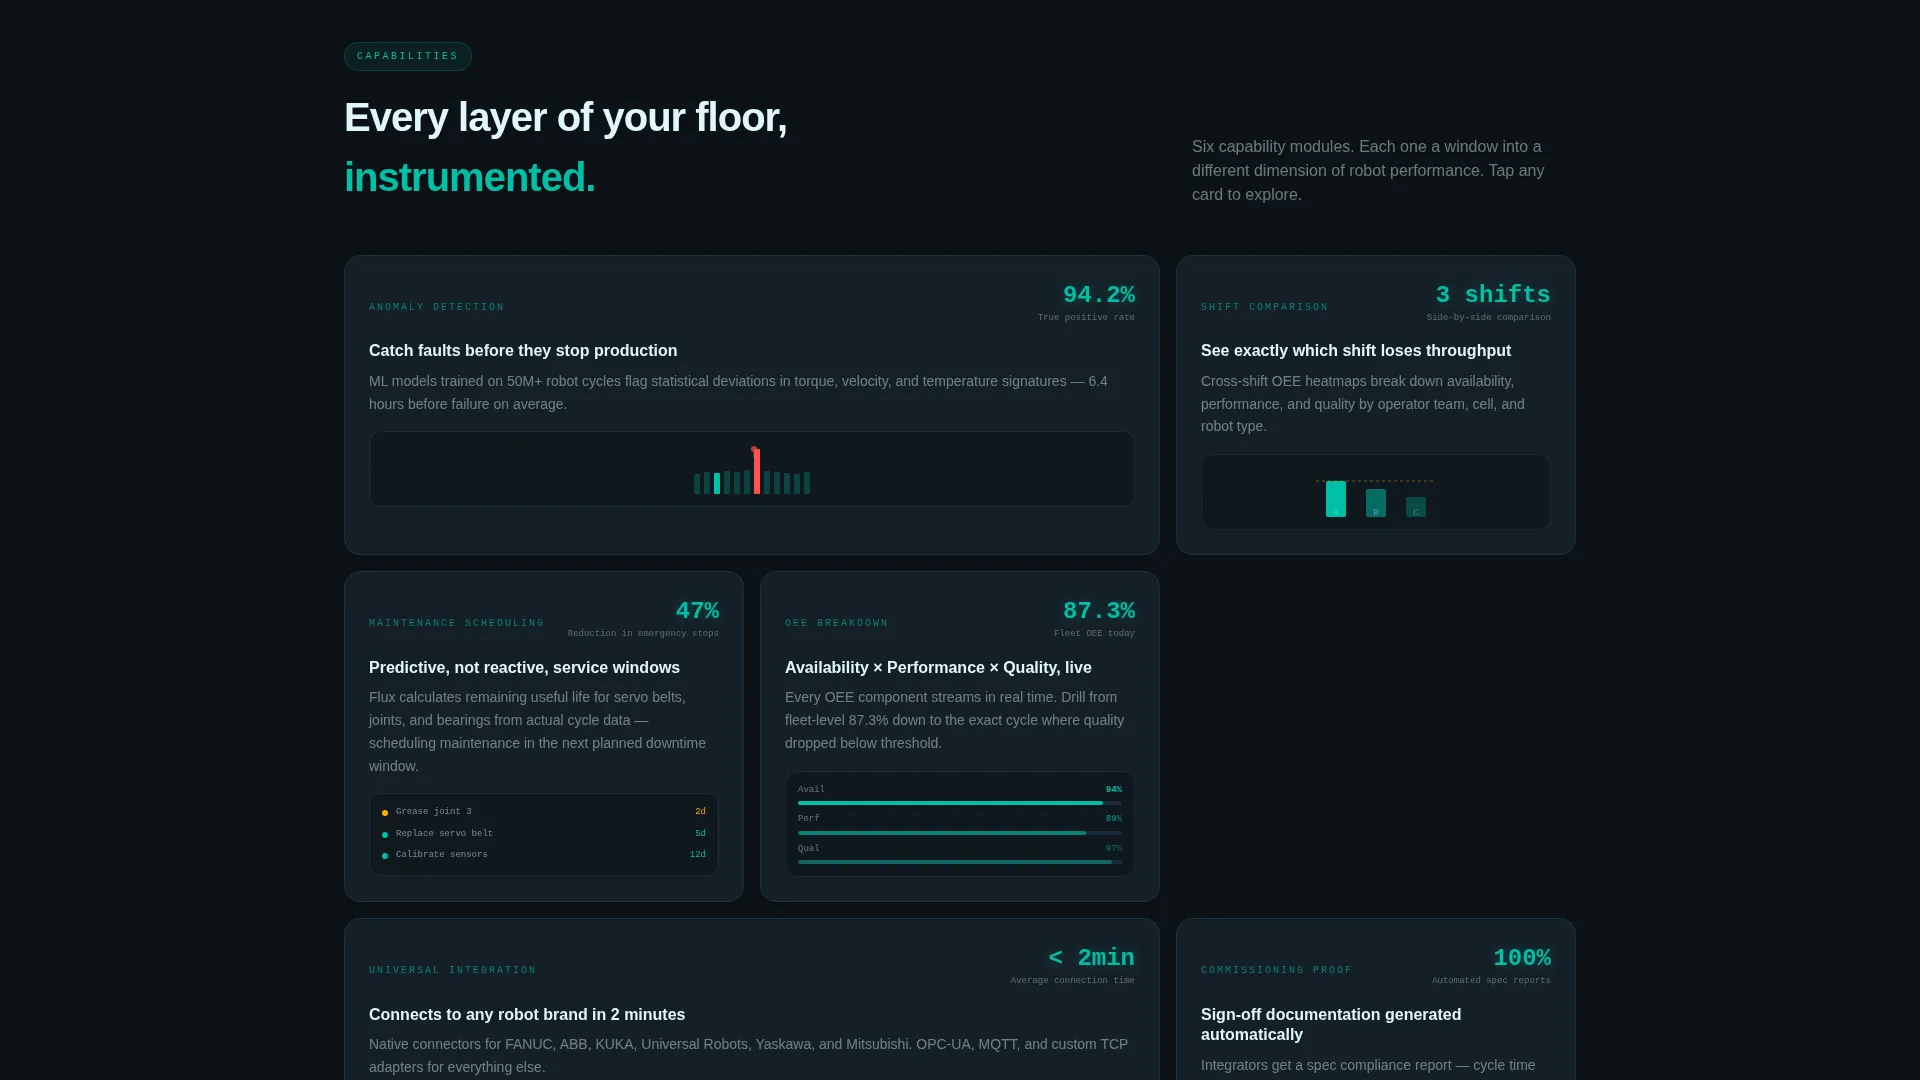
Task: Select the 'Calibrate sensors' task label
Action: tap(442, 854)
